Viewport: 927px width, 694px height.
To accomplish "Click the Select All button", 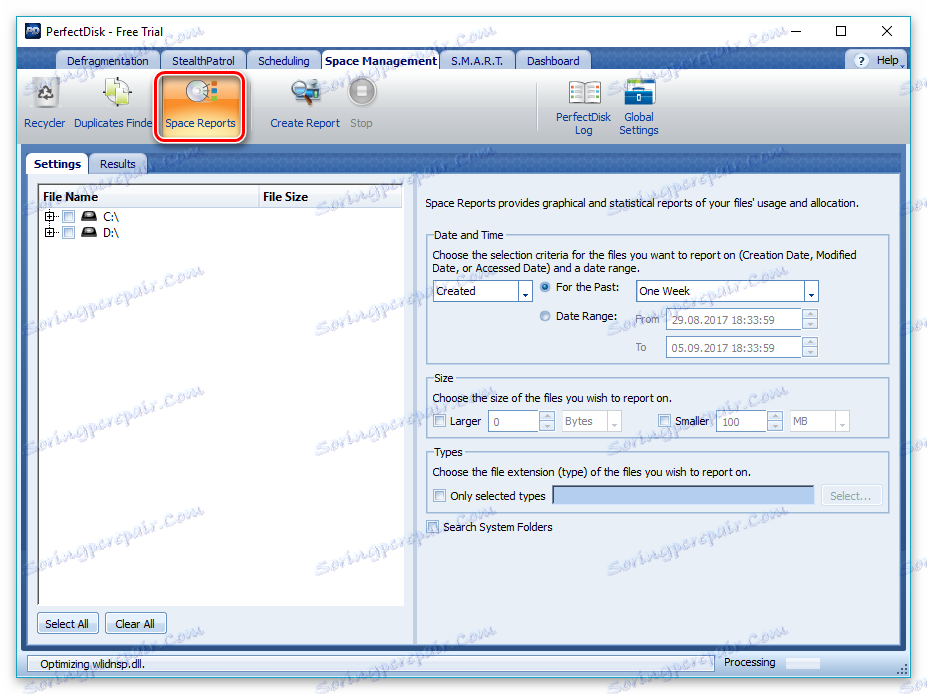I will click(x=67, y=624).
